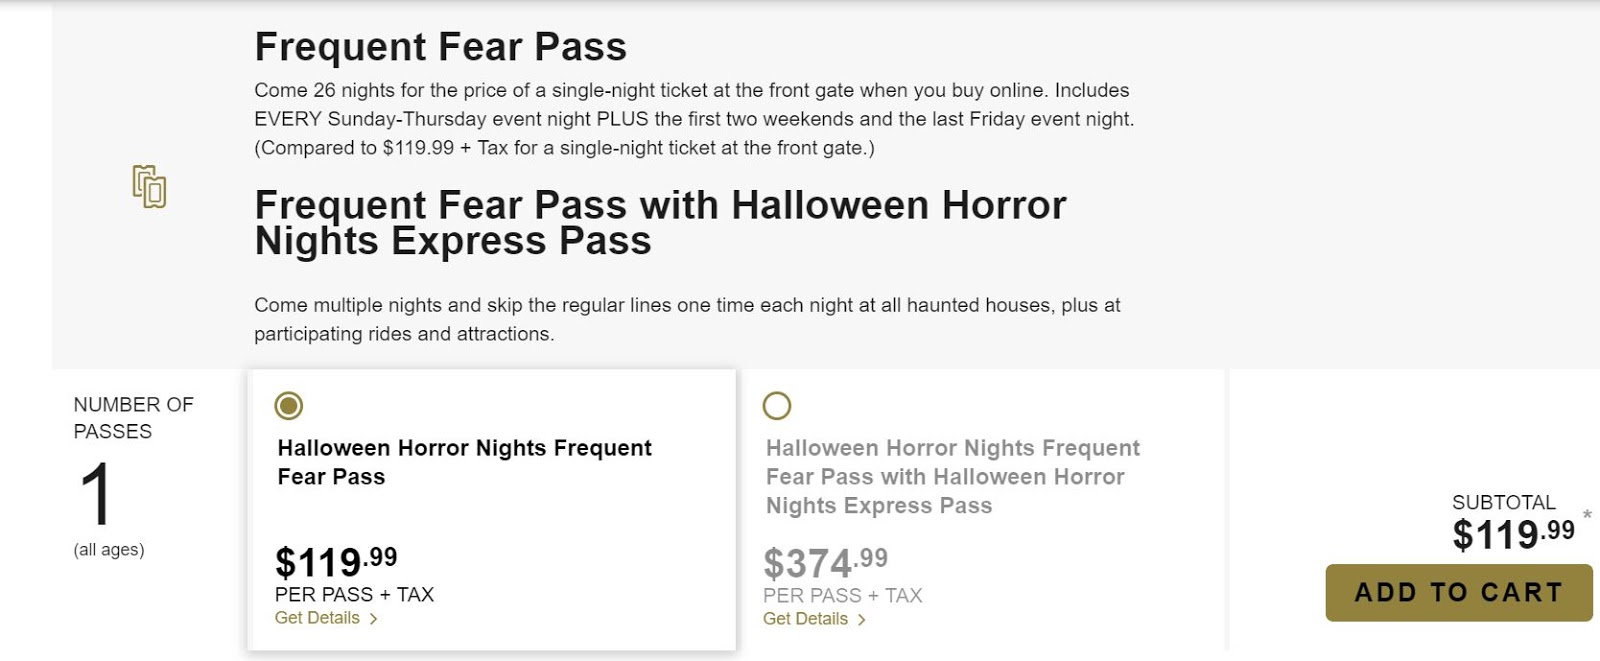Click the $119.99 per pass price
This screenshot has height=661, width=1600.
(x=336, y=561)
